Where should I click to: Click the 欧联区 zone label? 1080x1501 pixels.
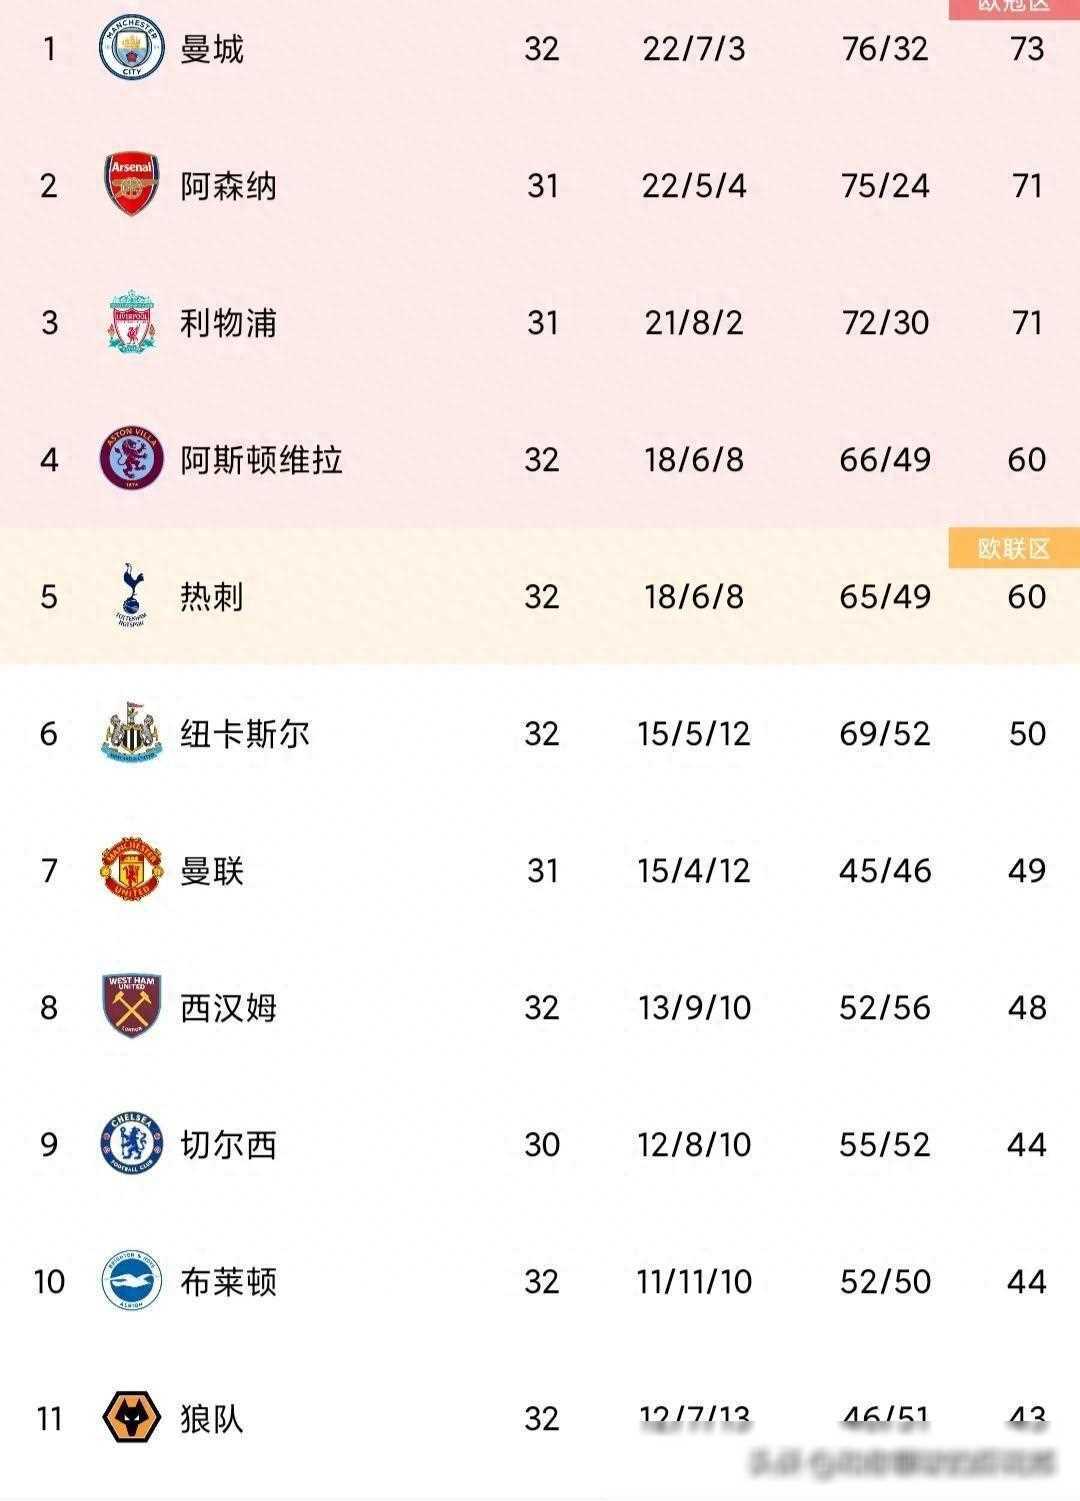[1013, 549]
